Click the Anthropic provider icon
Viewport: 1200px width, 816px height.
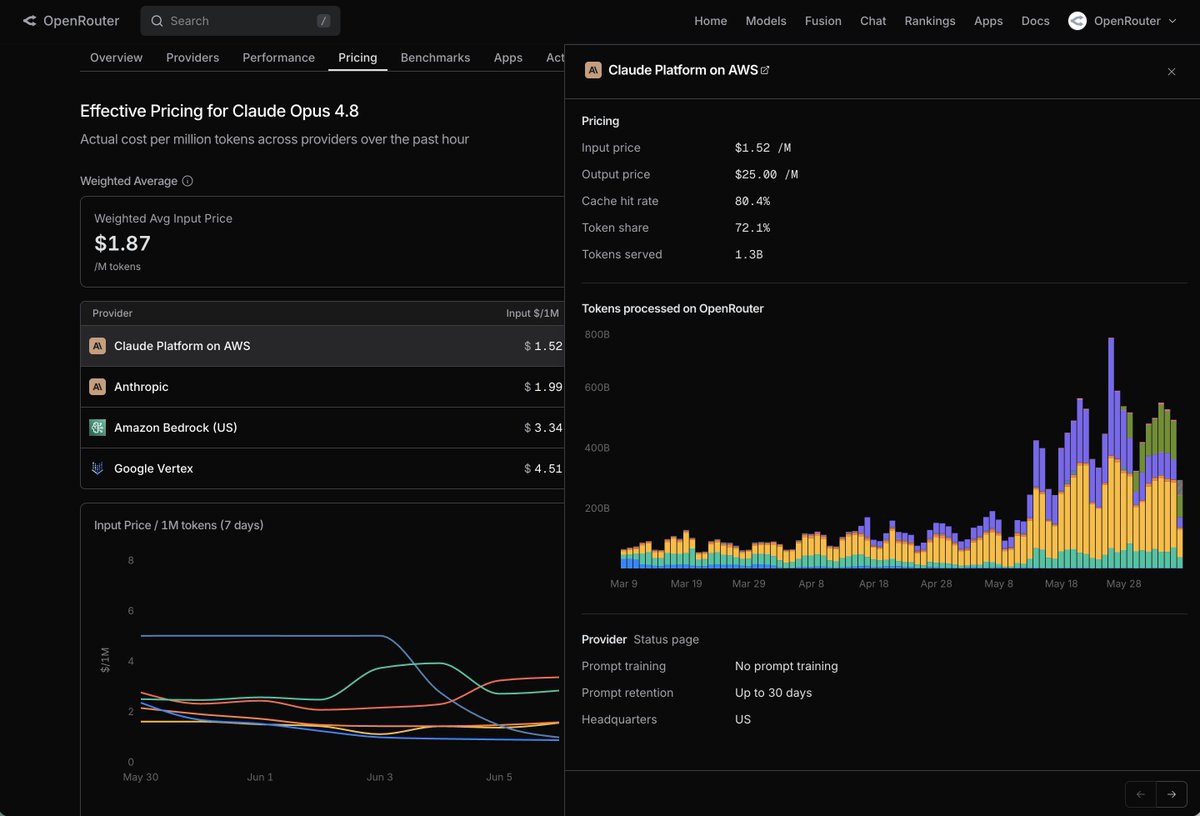[97, 387]
